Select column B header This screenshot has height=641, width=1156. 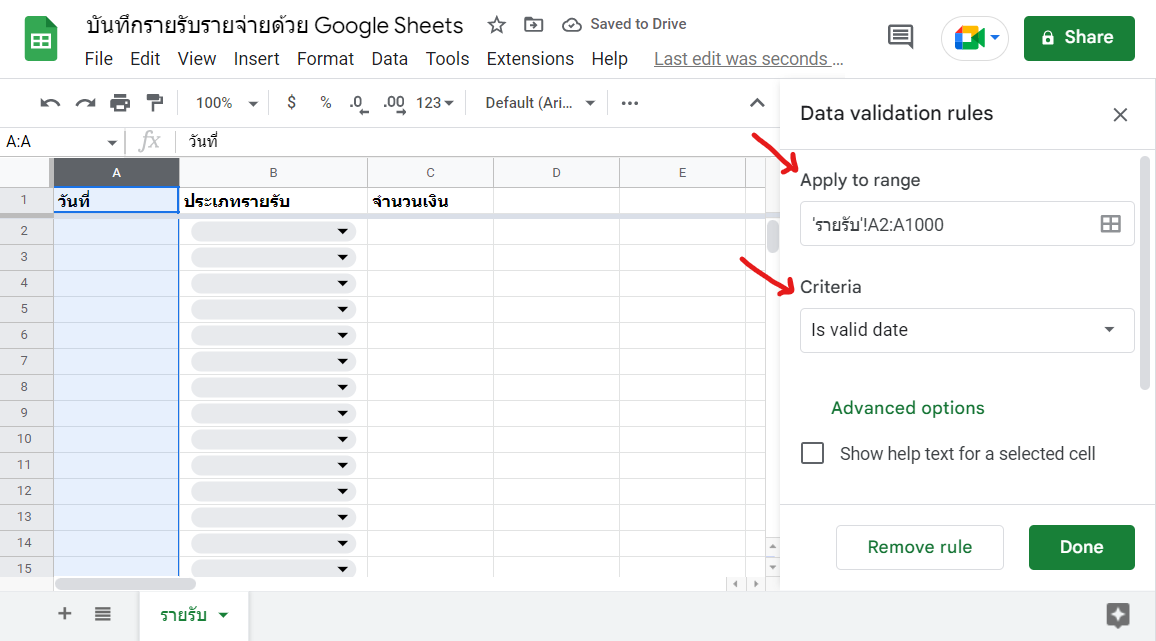[x=273, y=173]
